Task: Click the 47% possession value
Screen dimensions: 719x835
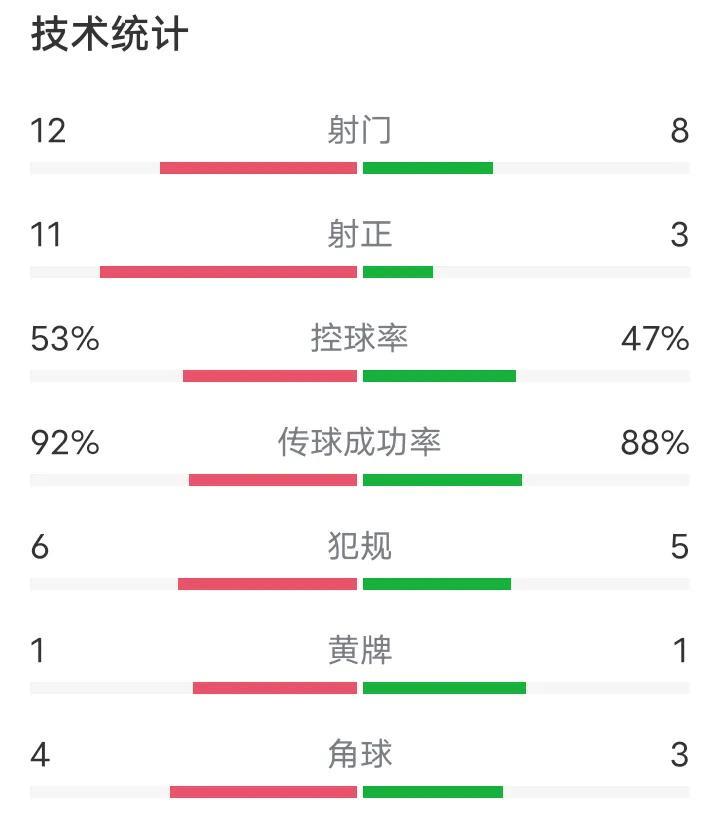Action: tap(655, 339)
